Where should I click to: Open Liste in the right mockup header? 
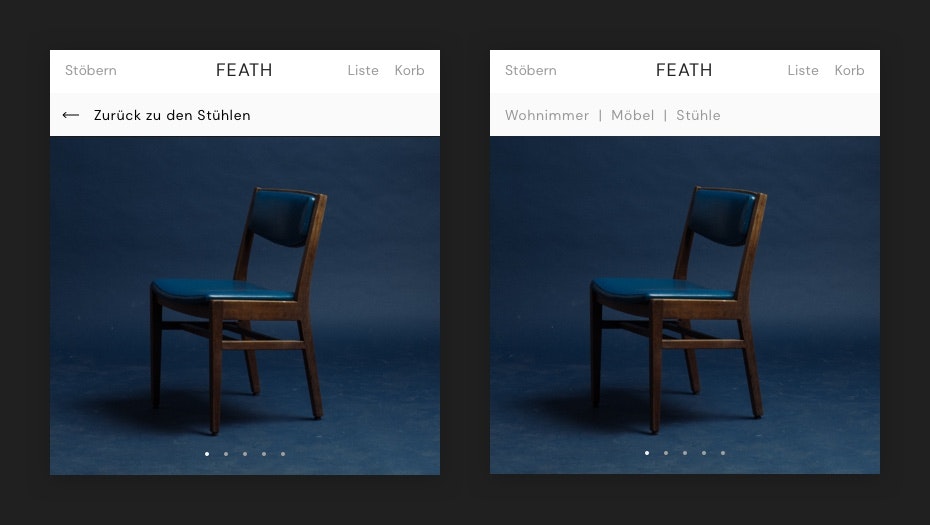[x=803, y=70]
